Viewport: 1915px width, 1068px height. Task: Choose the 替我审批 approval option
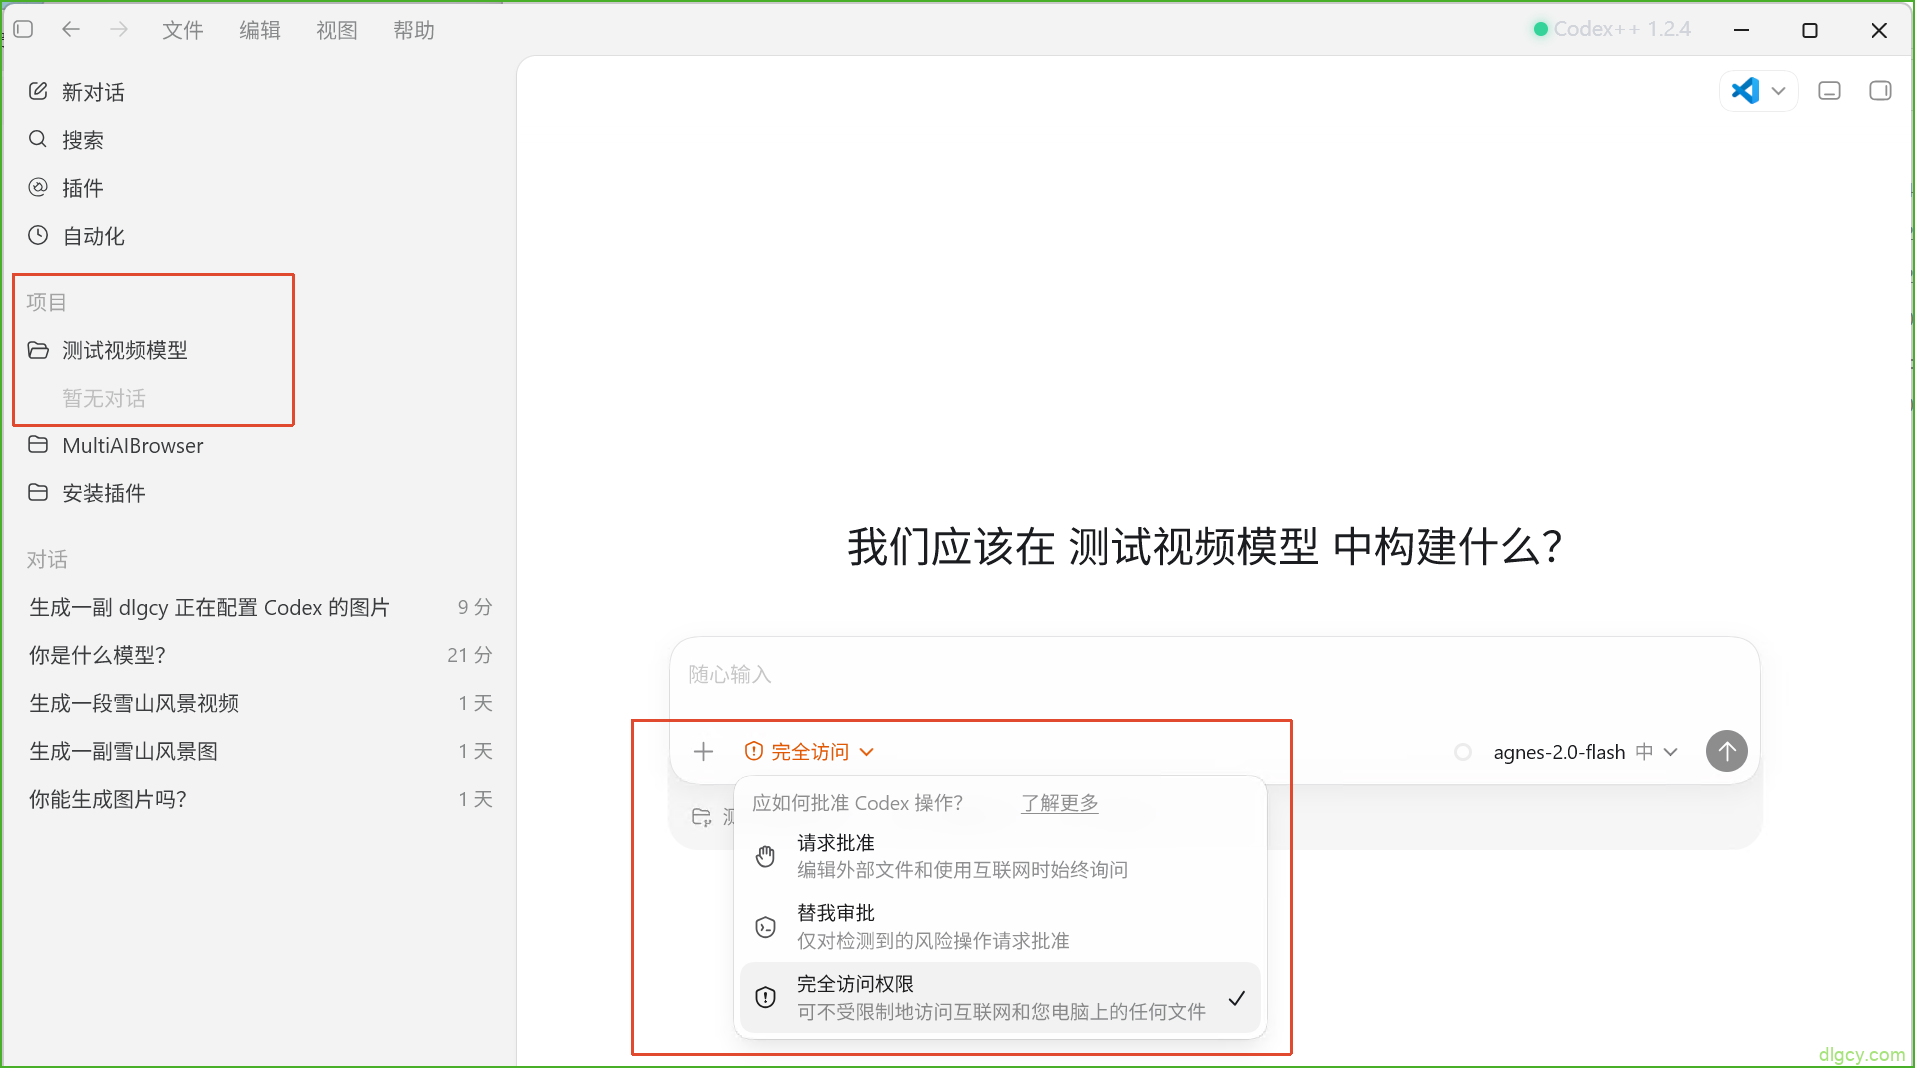pos(1000,927)
